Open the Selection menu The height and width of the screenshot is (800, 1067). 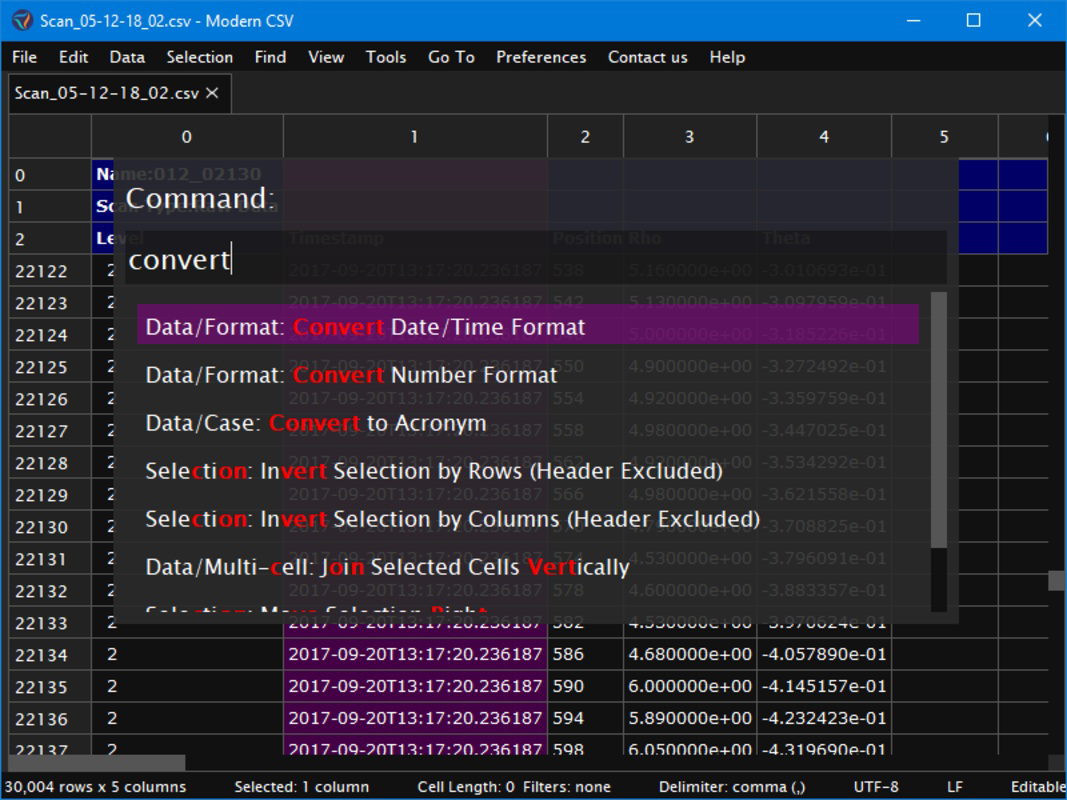[199, 57]
